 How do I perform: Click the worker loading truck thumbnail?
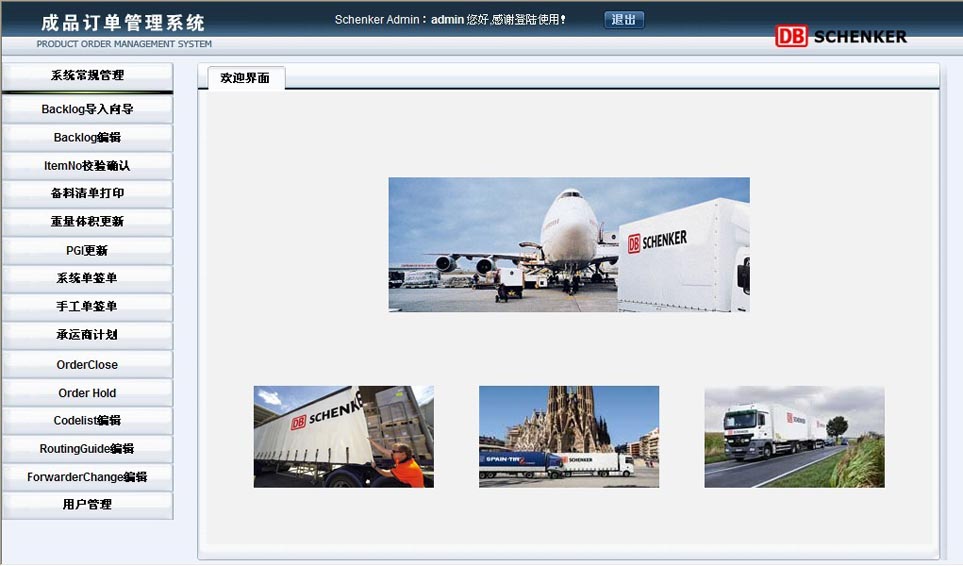click(344, 436)
